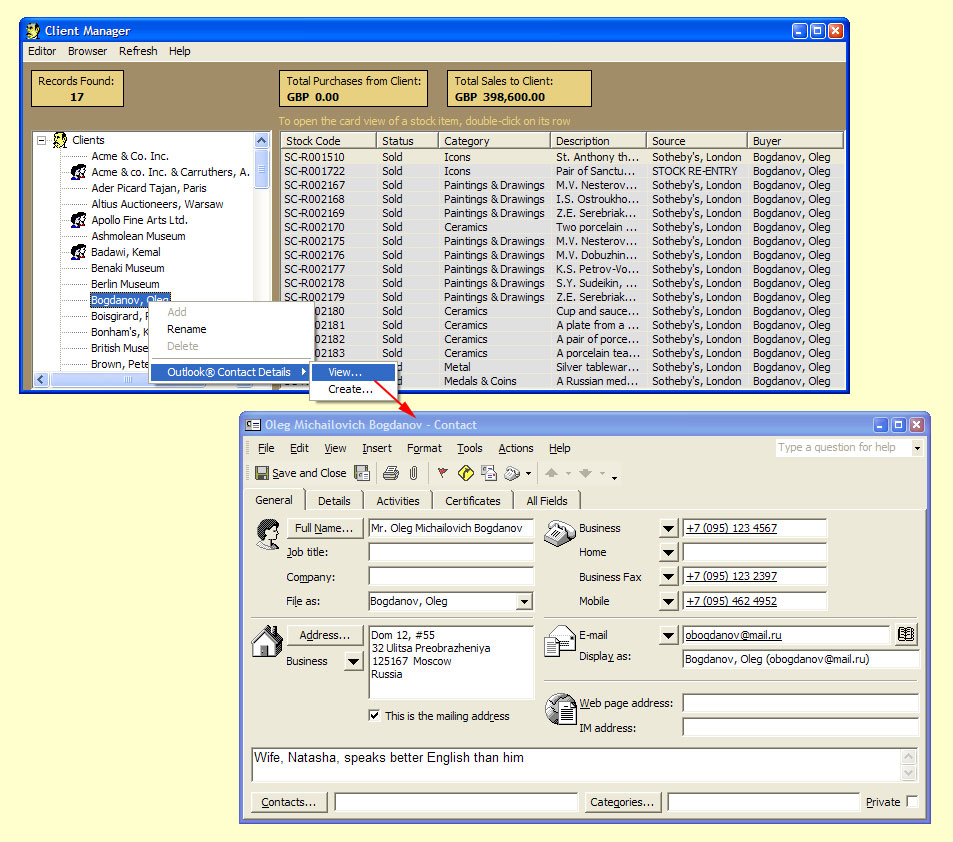Select Rename in the context menu
Screen dimensions: 953x842
[x=187, y=329]
